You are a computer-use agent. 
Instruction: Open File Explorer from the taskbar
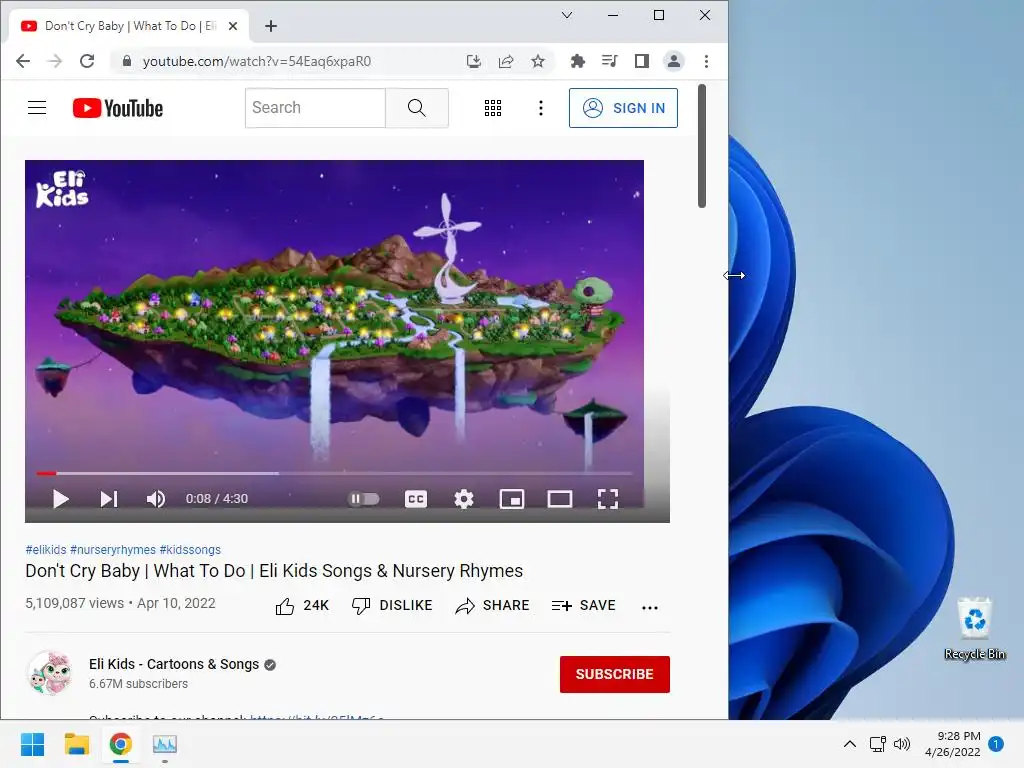point(76,744)
